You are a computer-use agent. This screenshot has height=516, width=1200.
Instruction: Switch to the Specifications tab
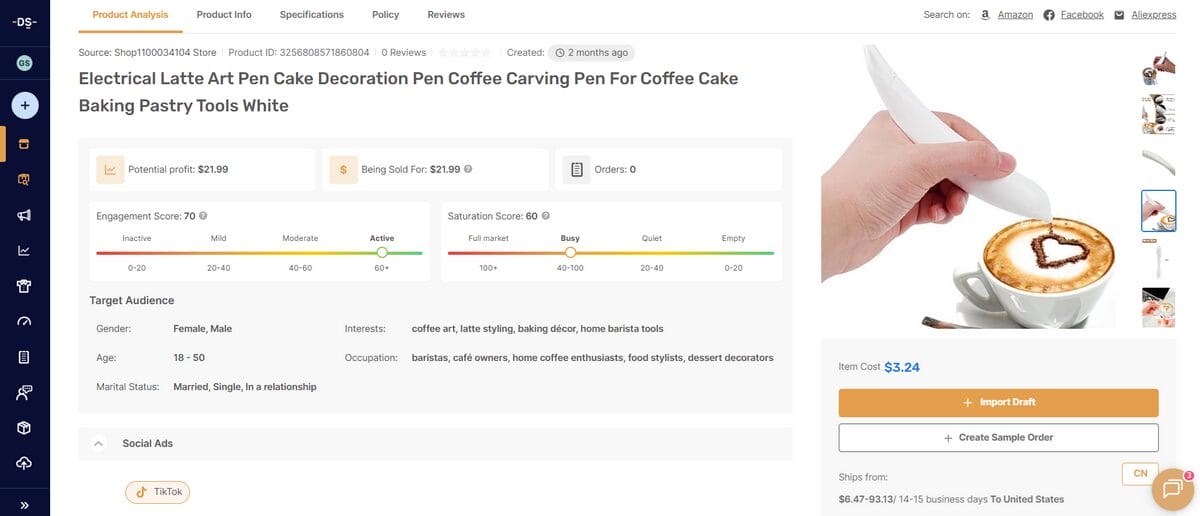(x=311, y=15)
